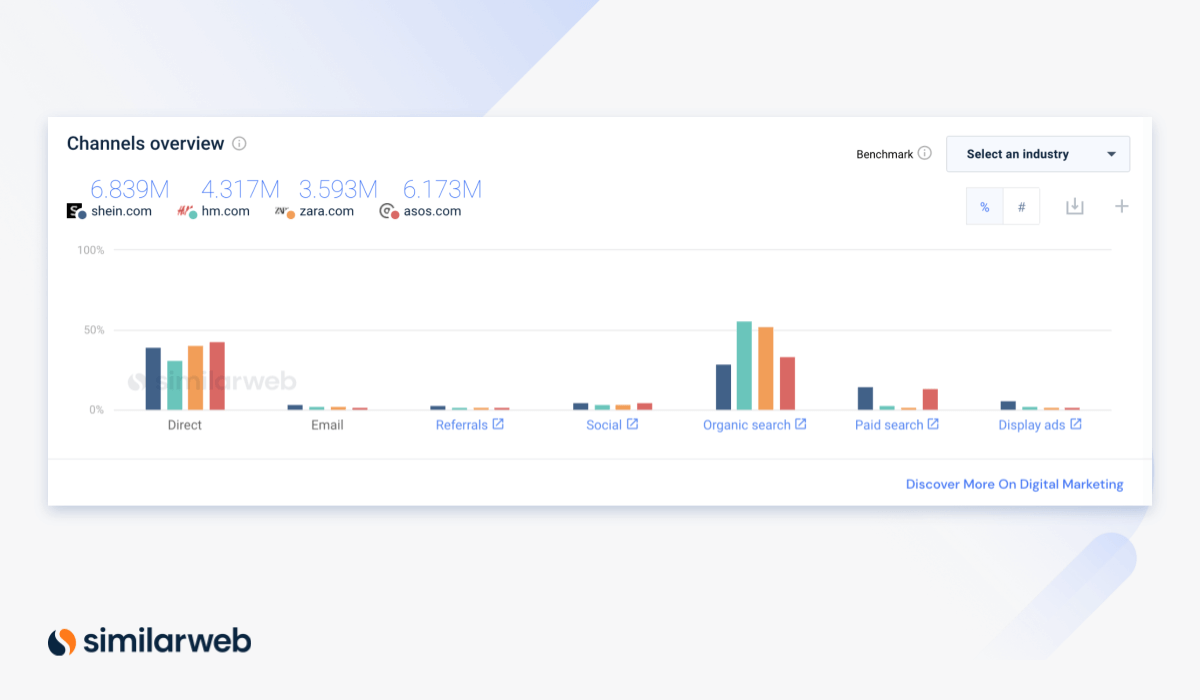Open the Paid search channel link
This screenshot has height=700, width=1200.
[888, 425]
